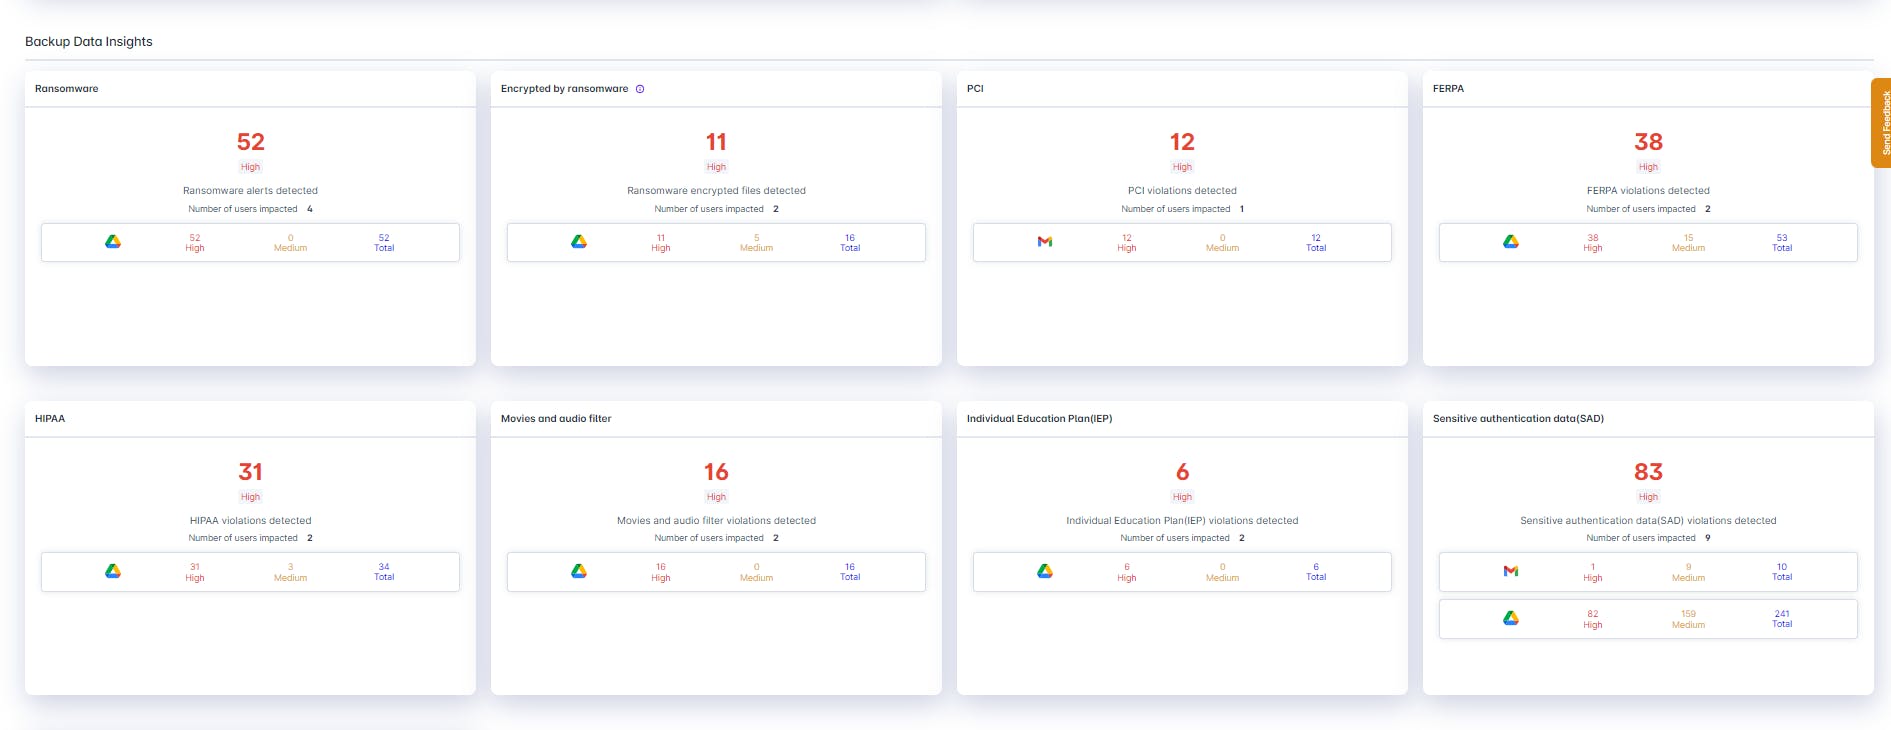Select 6 High in IEP Drive row
The image size is (1891, 730).
pos(1127,572)
